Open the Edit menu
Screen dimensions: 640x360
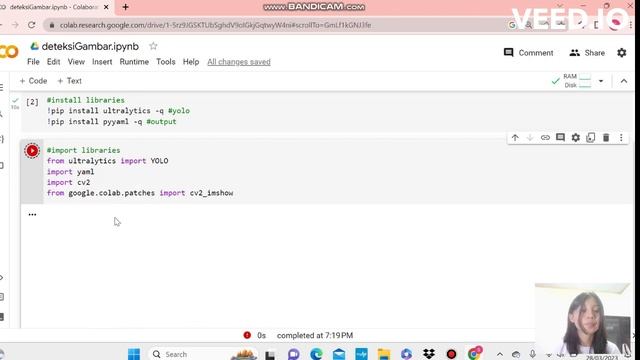[53, 62]
